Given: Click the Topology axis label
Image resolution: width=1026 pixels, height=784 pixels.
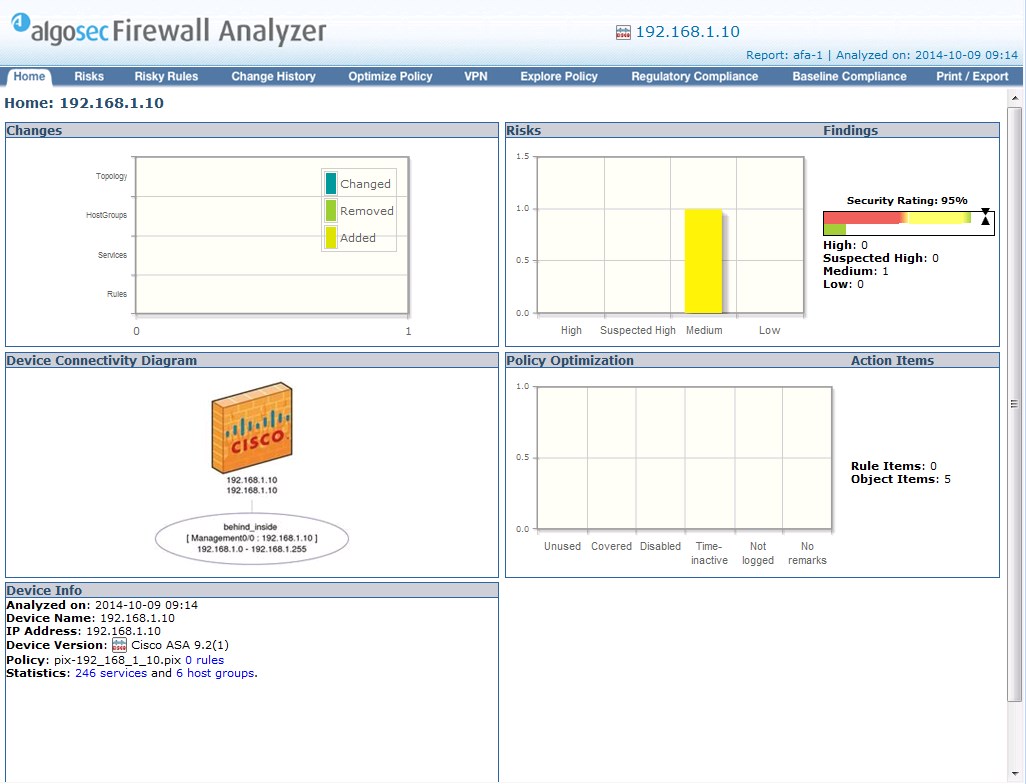Looking at the screenshot, I should click(111, 176).
